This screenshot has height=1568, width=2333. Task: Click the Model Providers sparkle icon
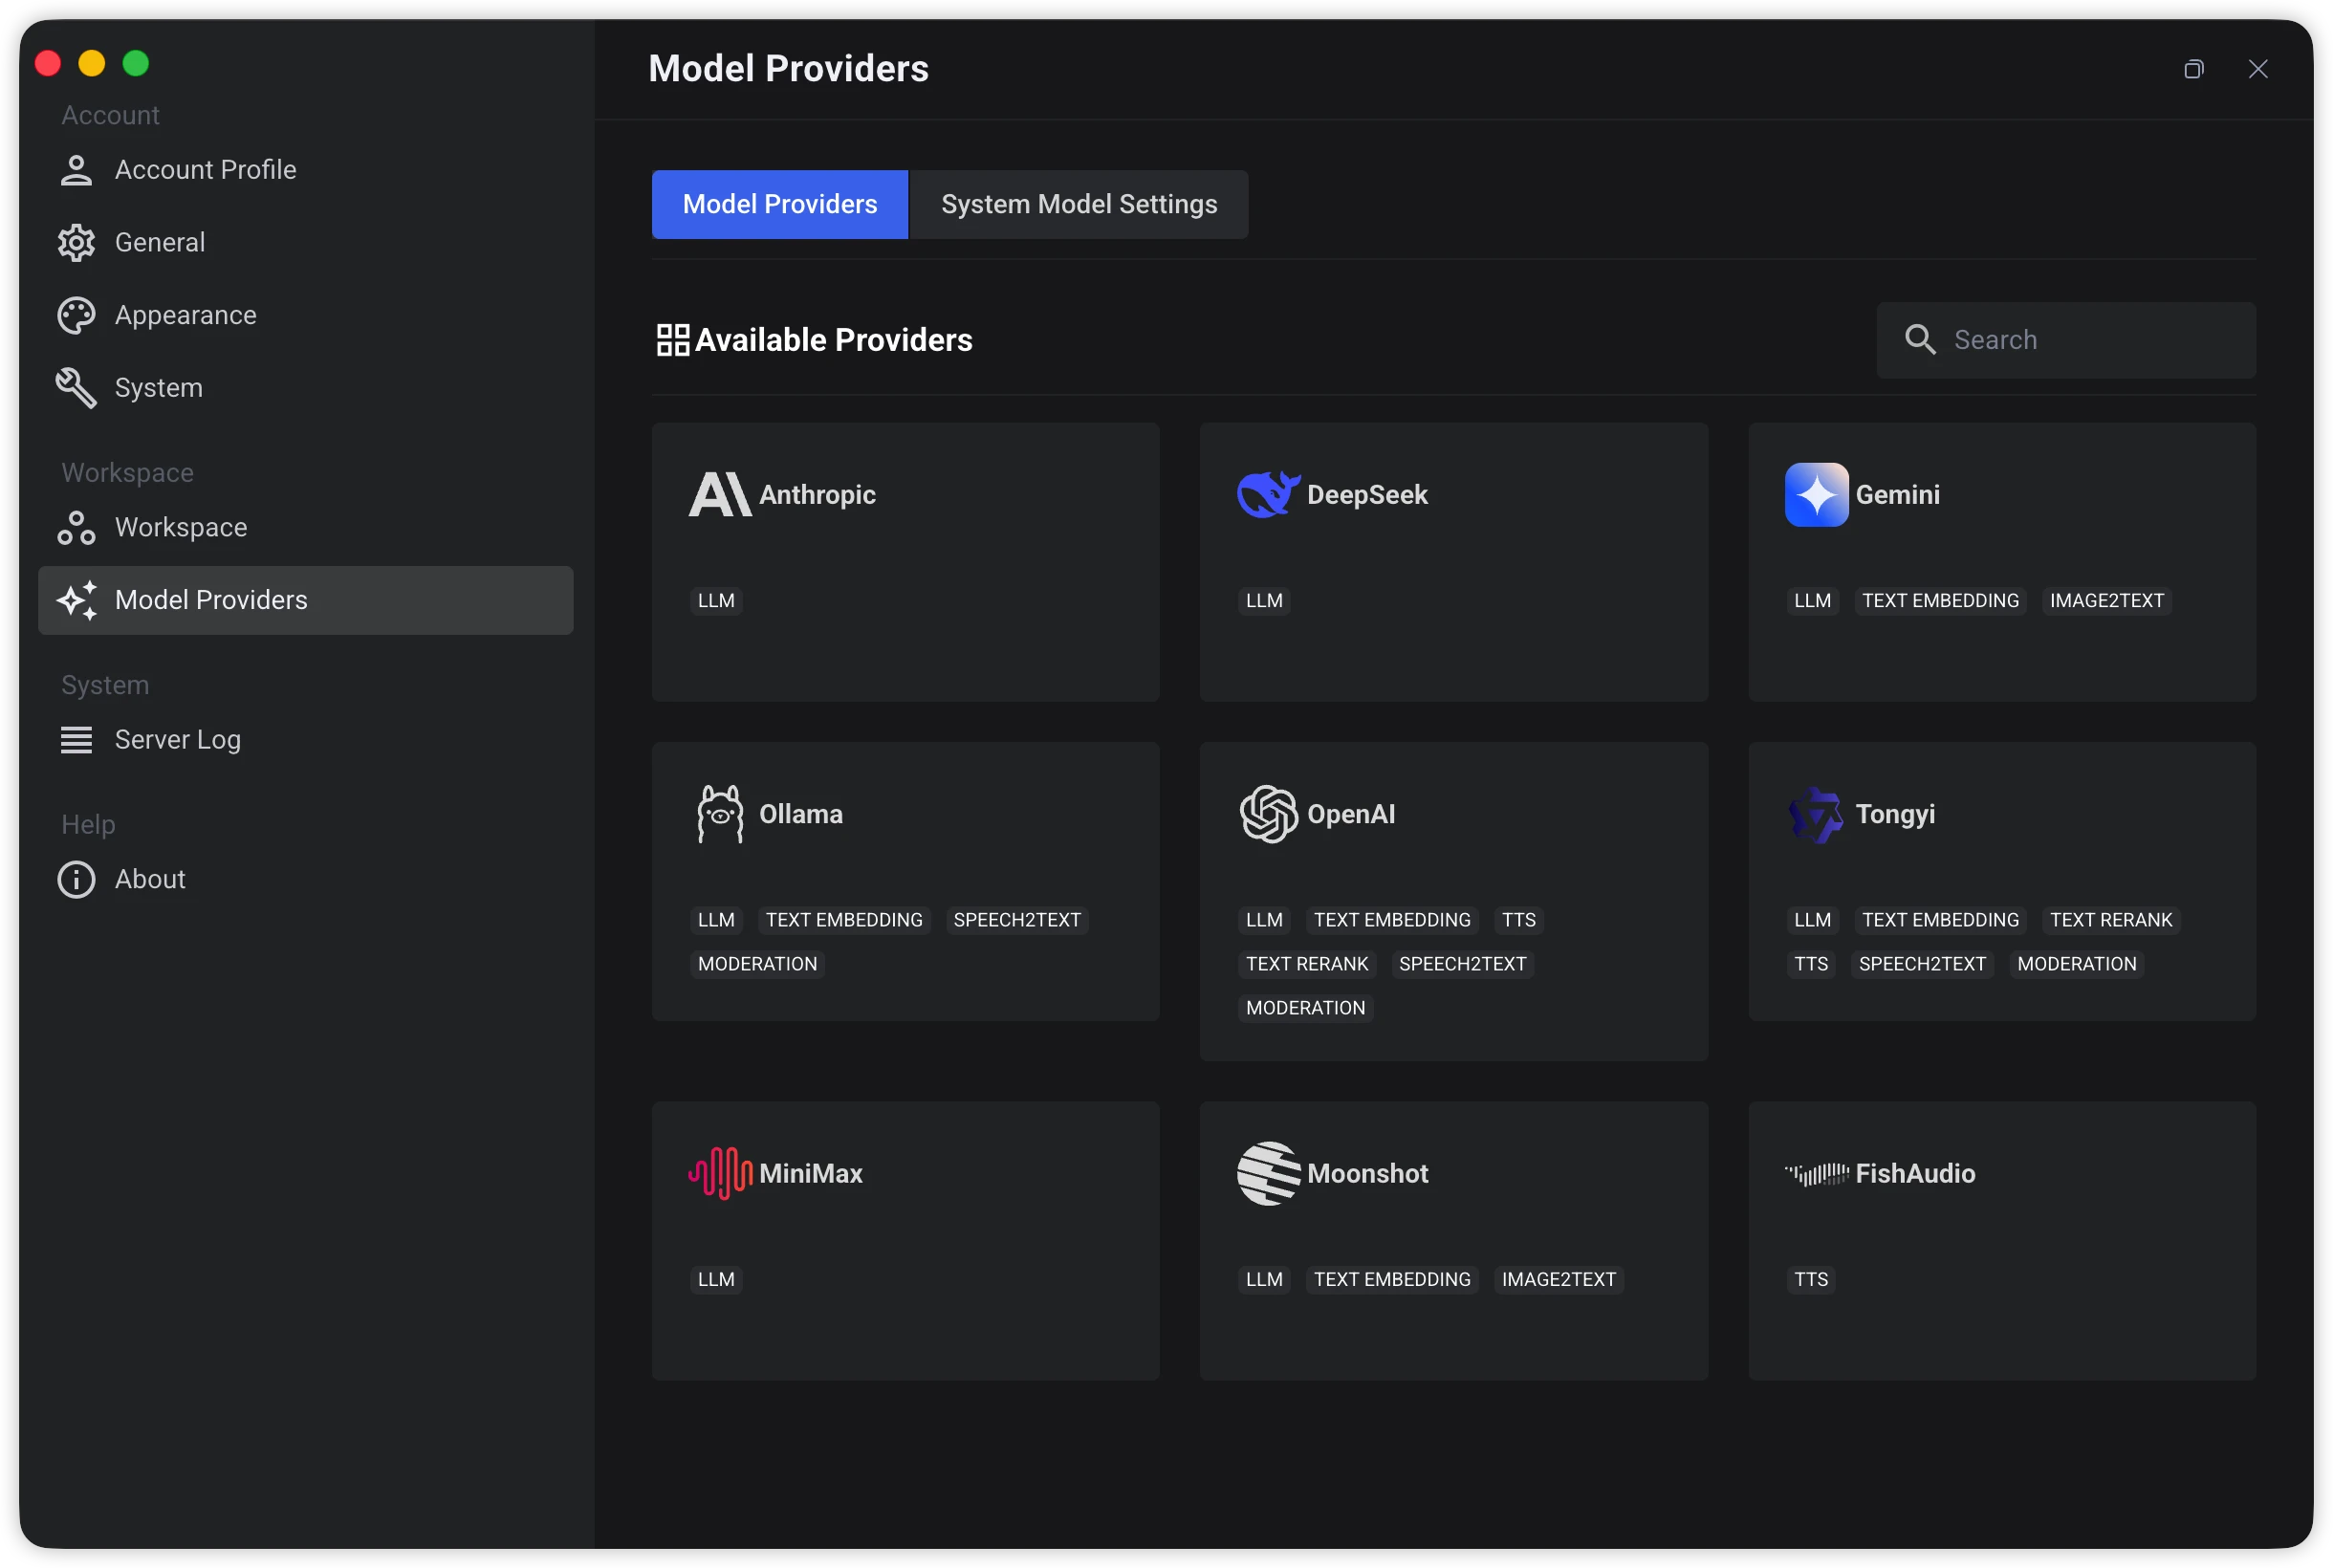click(x=77, y=600)
